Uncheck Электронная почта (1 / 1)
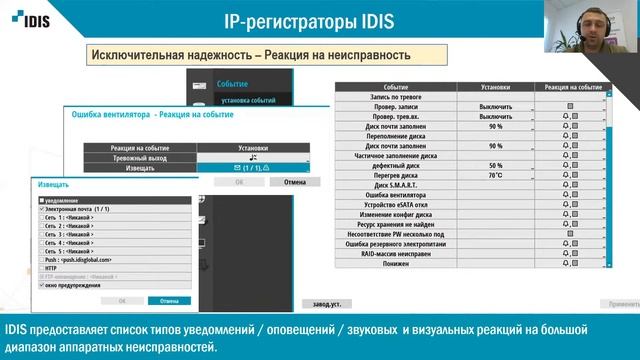 tap(42, 209)
